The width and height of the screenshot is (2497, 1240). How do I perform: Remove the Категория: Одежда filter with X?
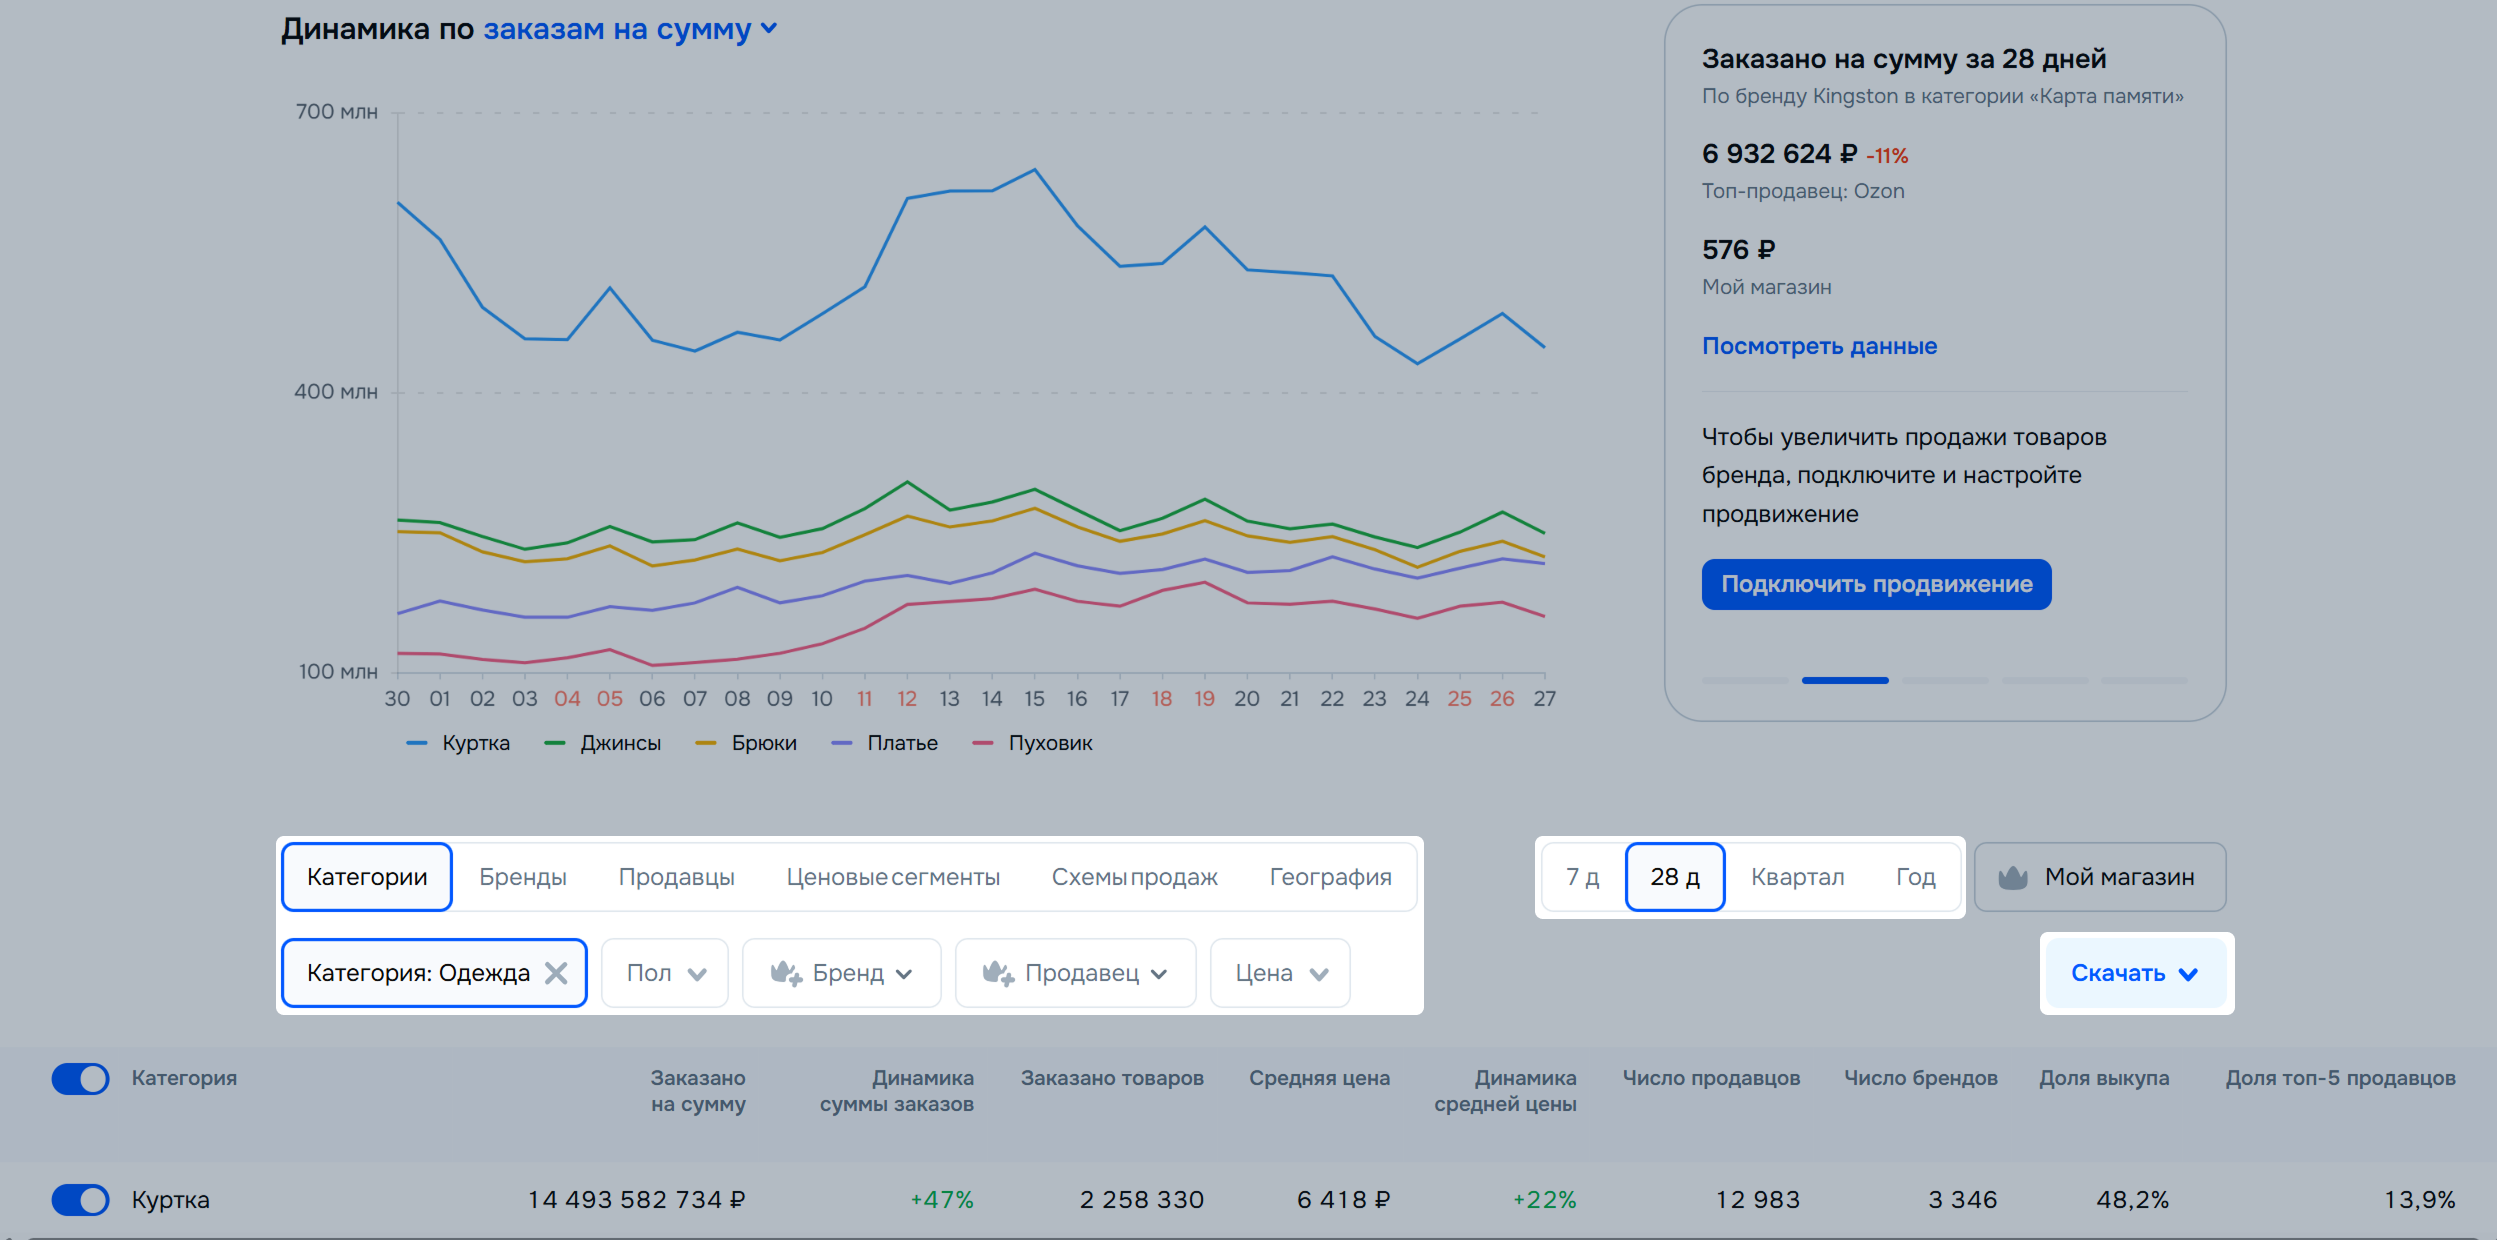point(556,973)
